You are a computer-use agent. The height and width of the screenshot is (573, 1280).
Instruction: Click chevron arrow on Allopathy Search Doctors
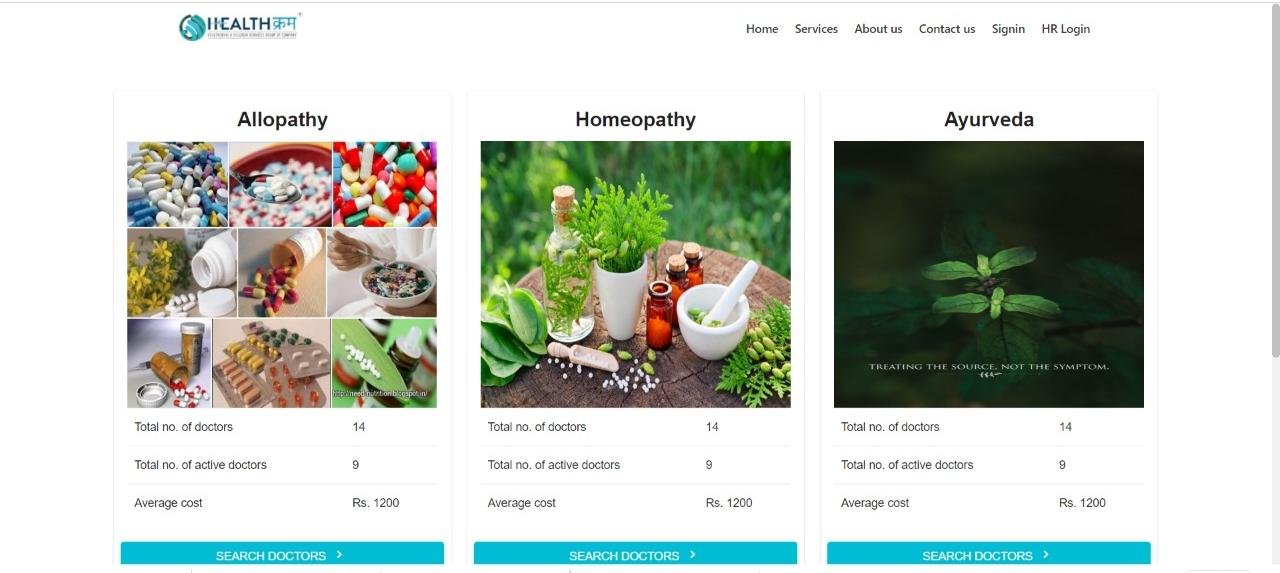coord(340,554)
